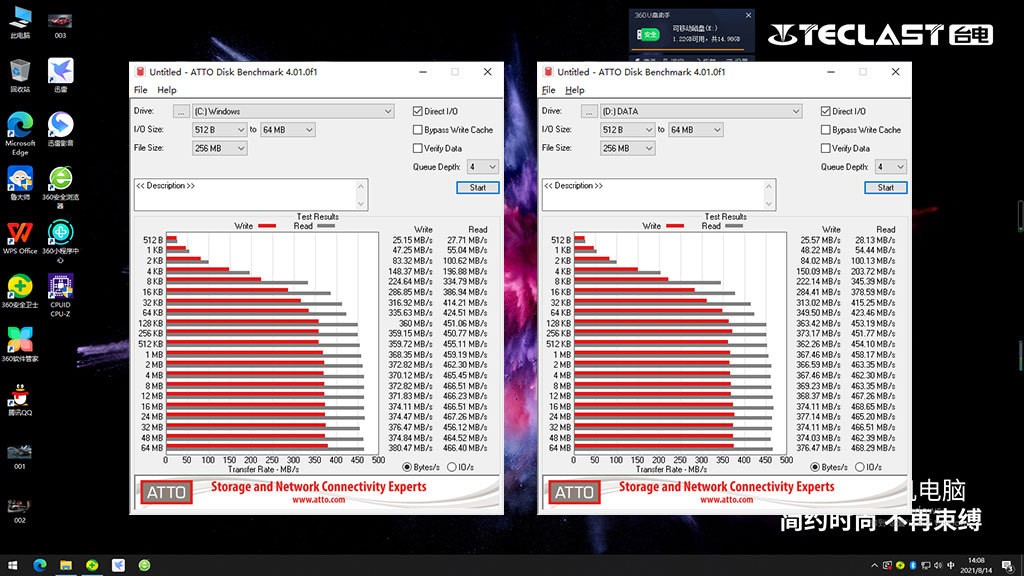Open the 003 desktop shortcut

coord(60,25)
